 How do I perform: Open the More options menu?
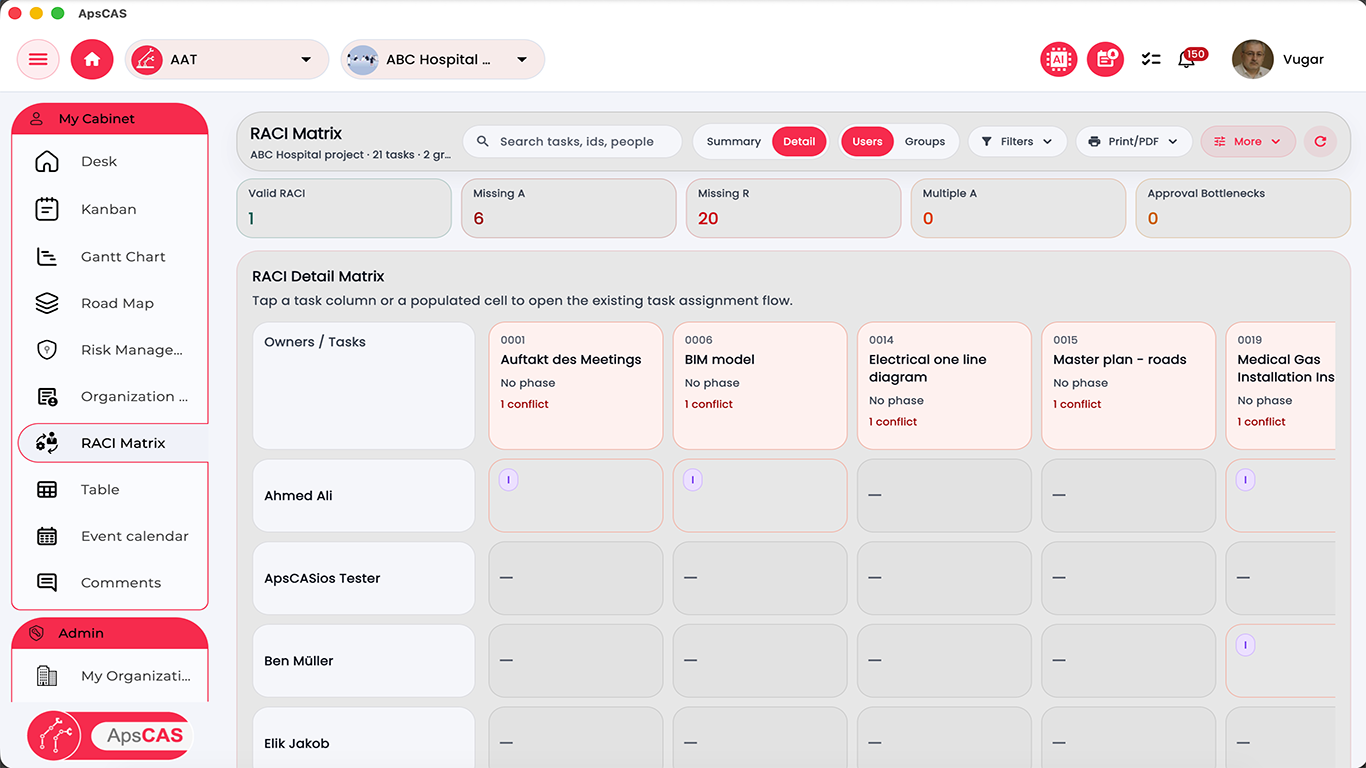(1247, 141)
